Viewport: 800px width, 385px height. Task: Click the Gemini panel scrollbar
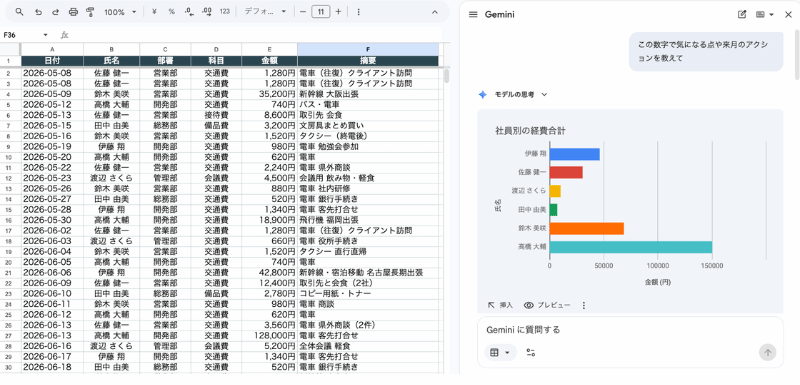coord(797,54)
